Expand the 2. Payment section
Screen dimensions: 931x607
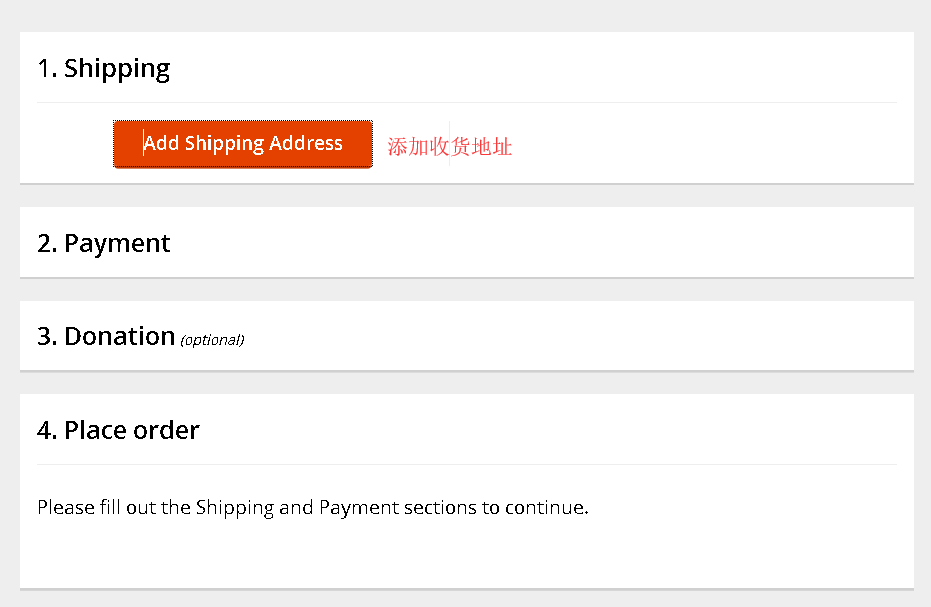(104, 243)
